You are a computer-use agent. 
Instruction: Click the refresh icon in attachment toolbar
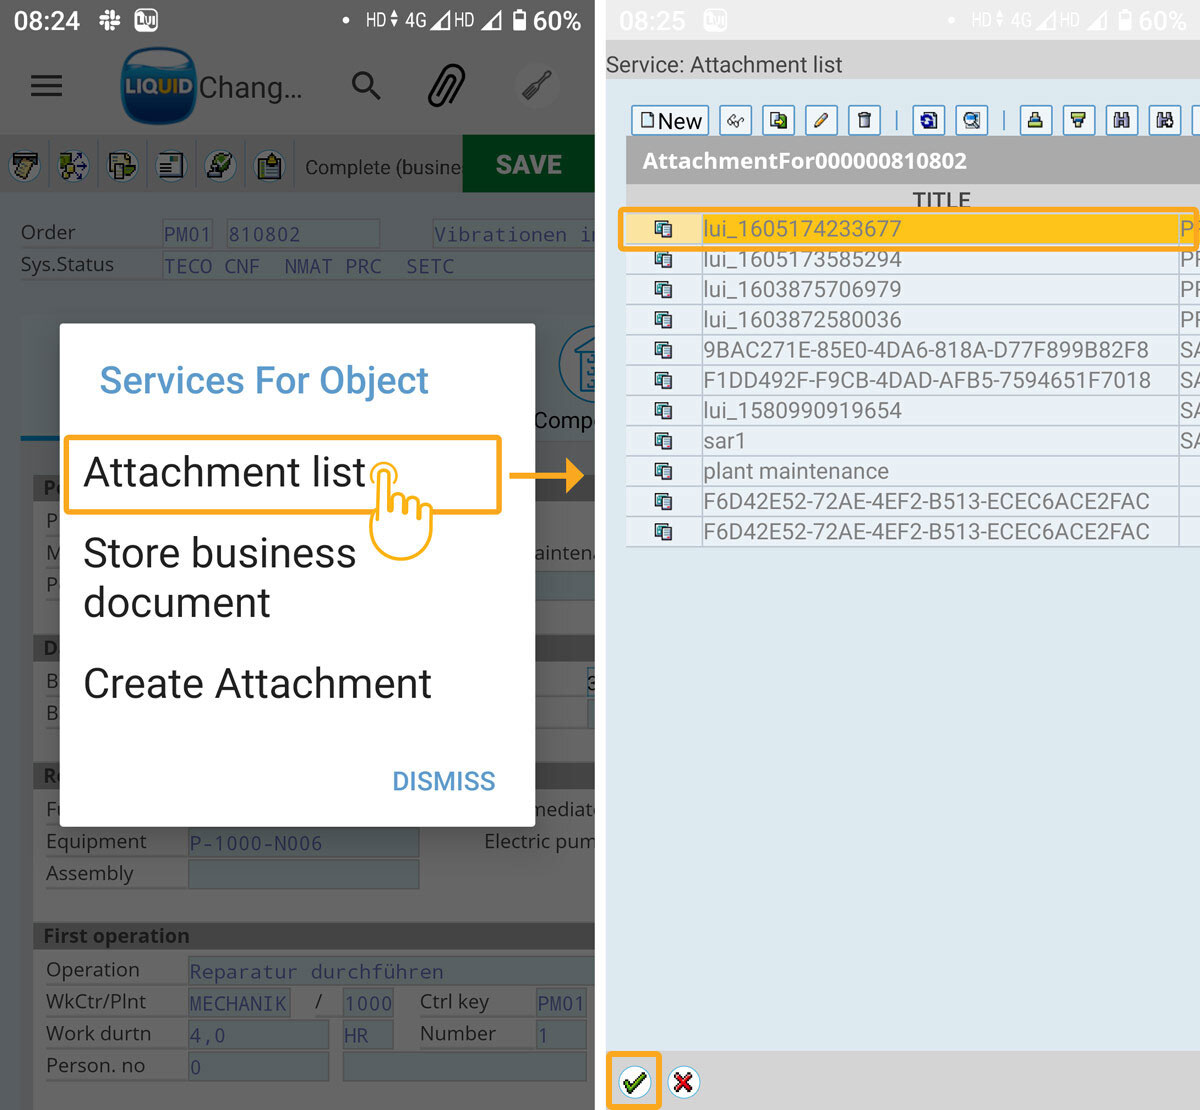(928, 121)
